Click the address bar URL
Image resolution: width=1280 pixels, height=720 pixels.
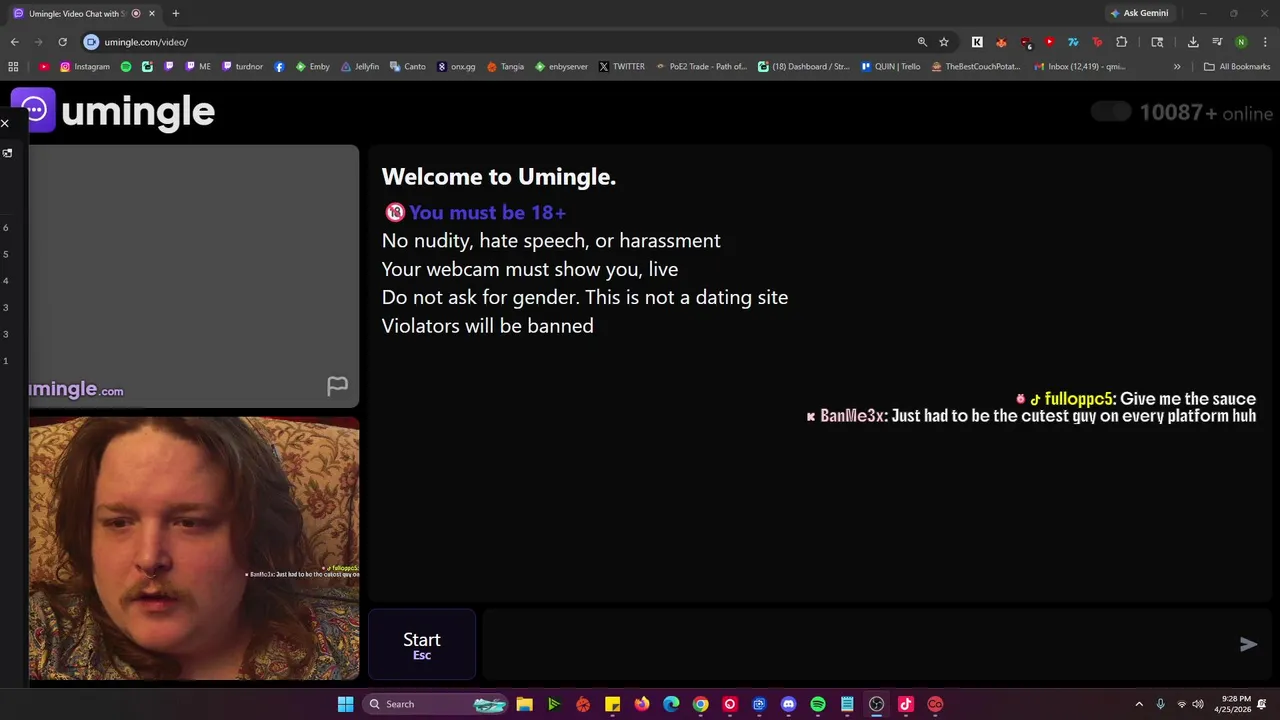point(146,42)
